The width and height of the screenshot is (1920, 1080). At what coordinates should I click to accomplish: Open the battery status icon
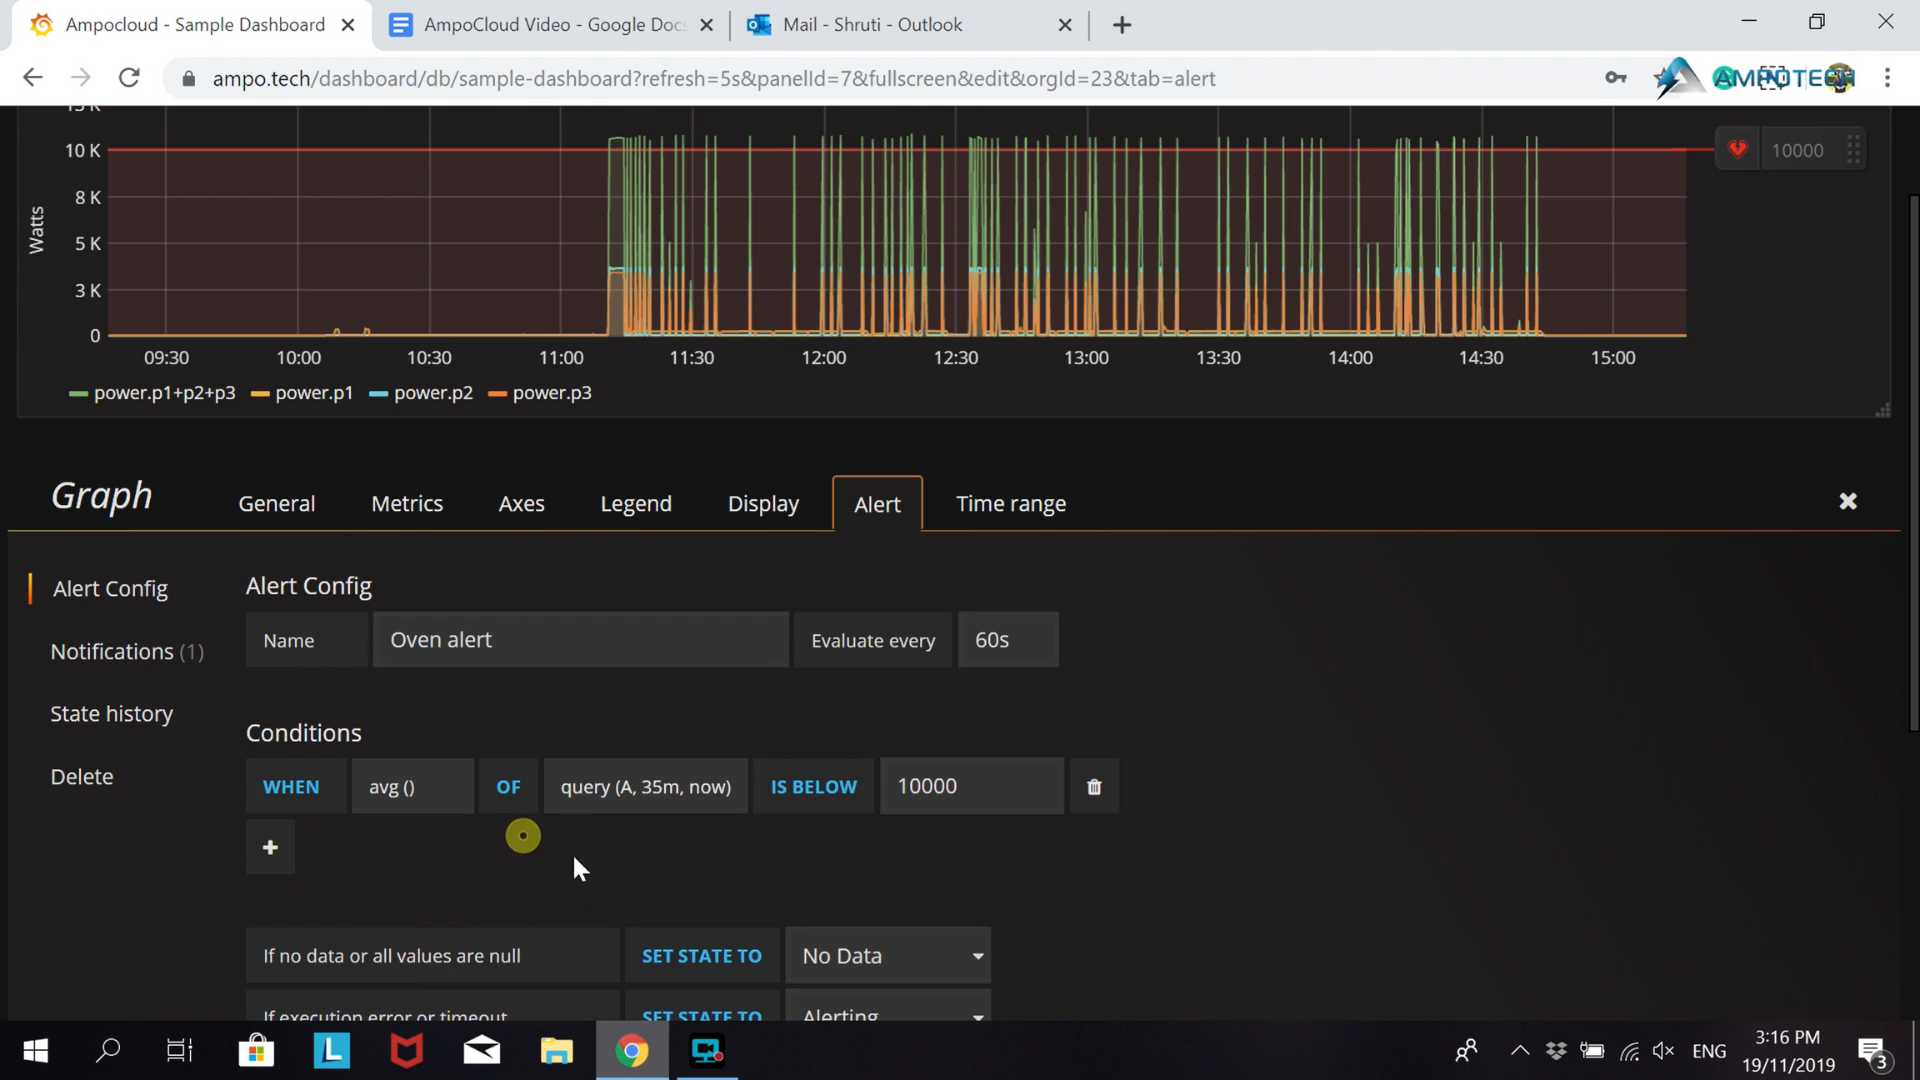1592,1051
